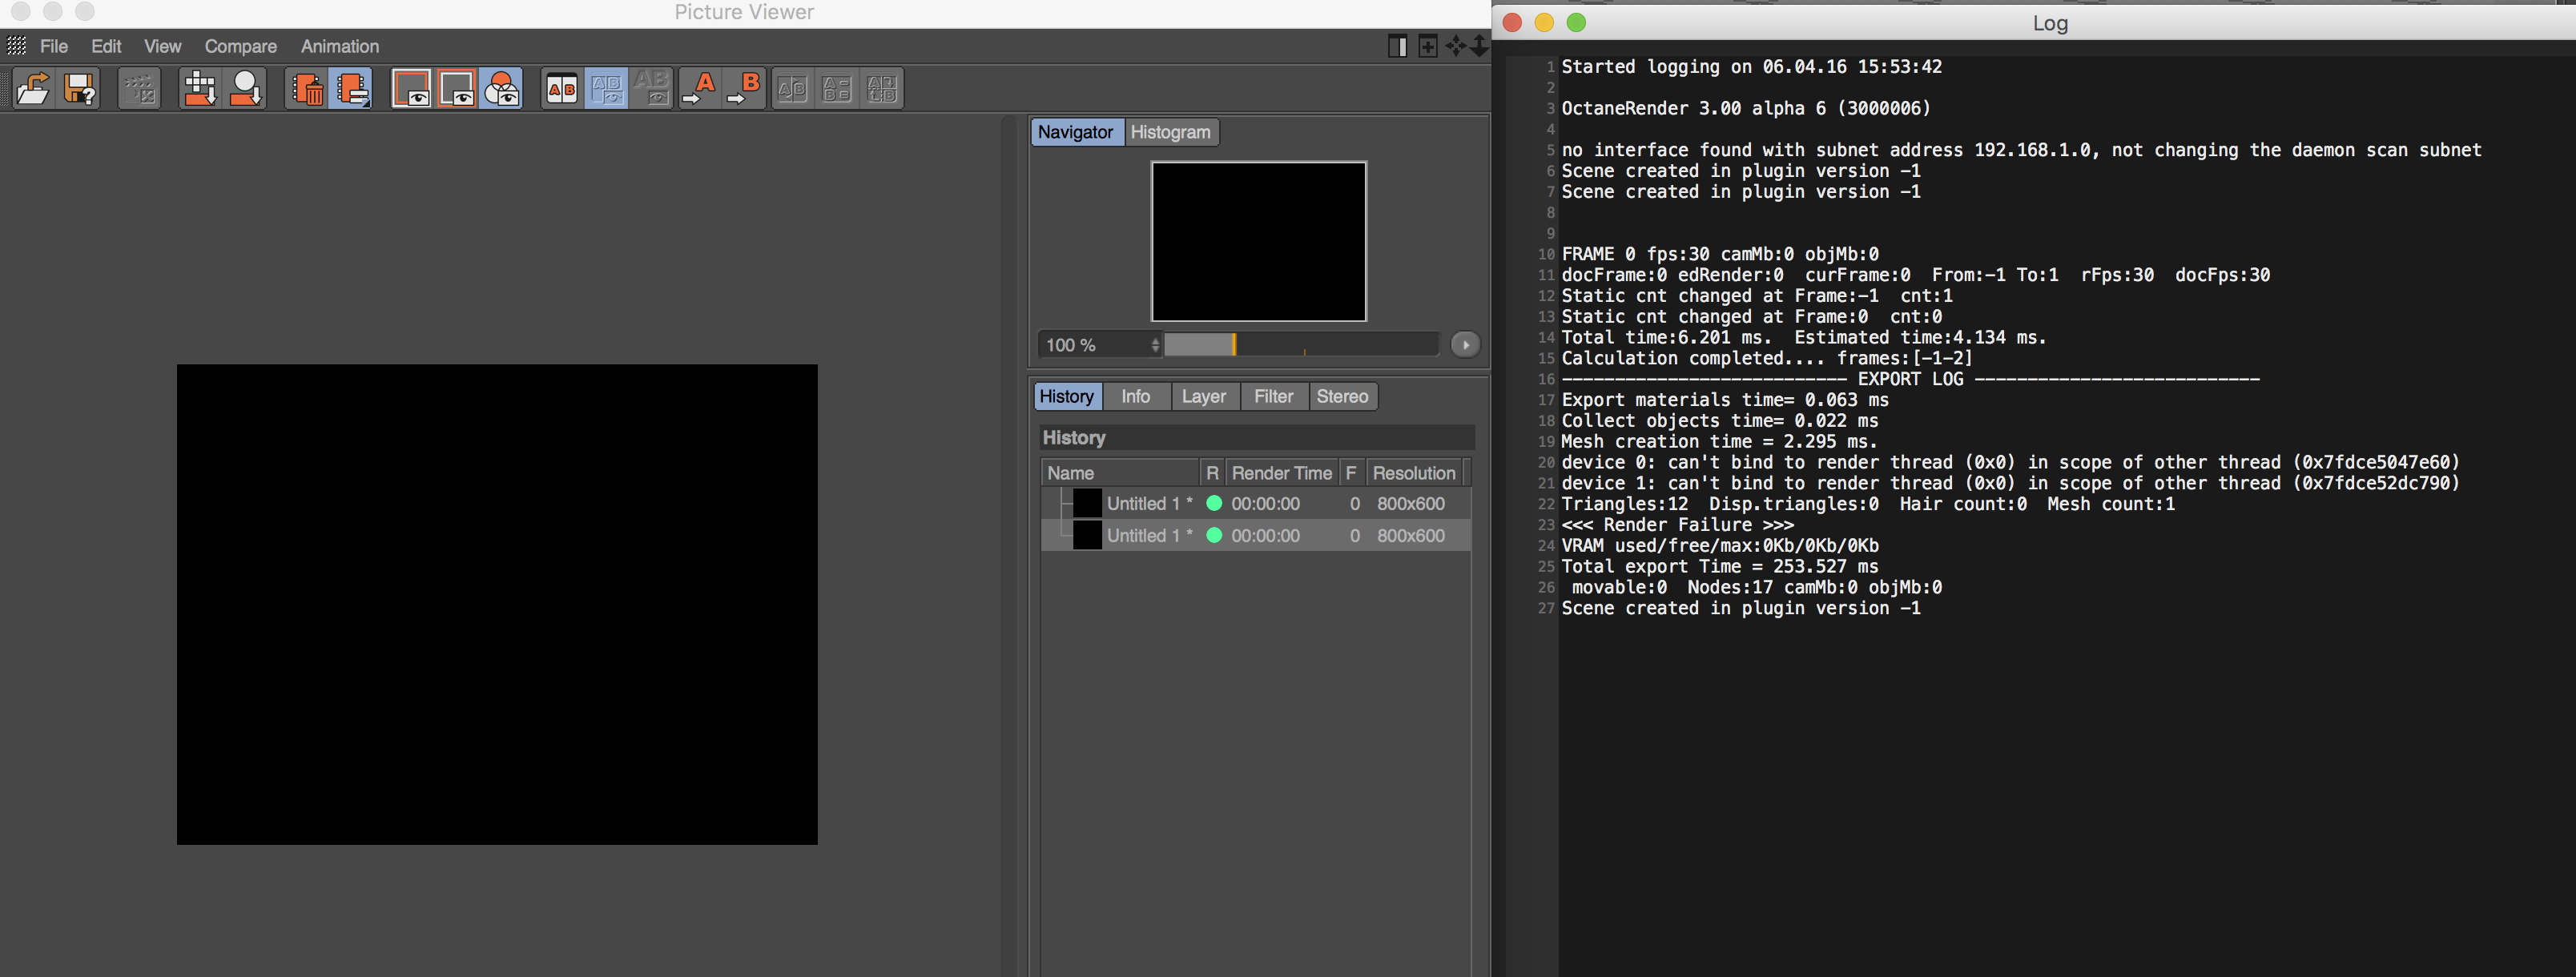Open the Compare menu
The image size is (2576, 977).
[240, 46]
